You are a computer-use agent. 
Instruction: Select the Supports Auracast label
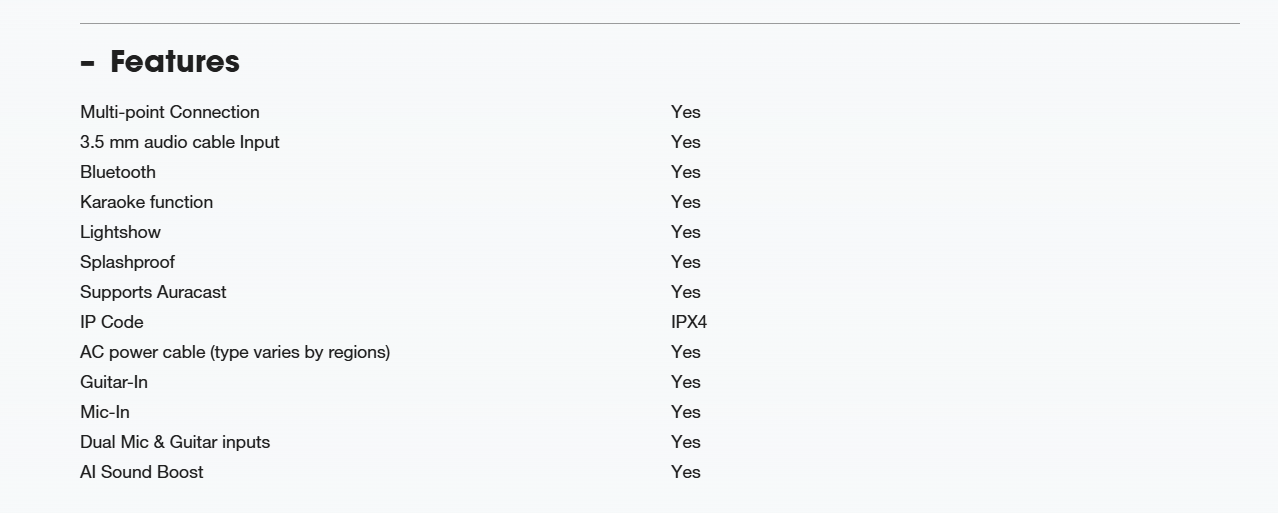pos(153,292)
